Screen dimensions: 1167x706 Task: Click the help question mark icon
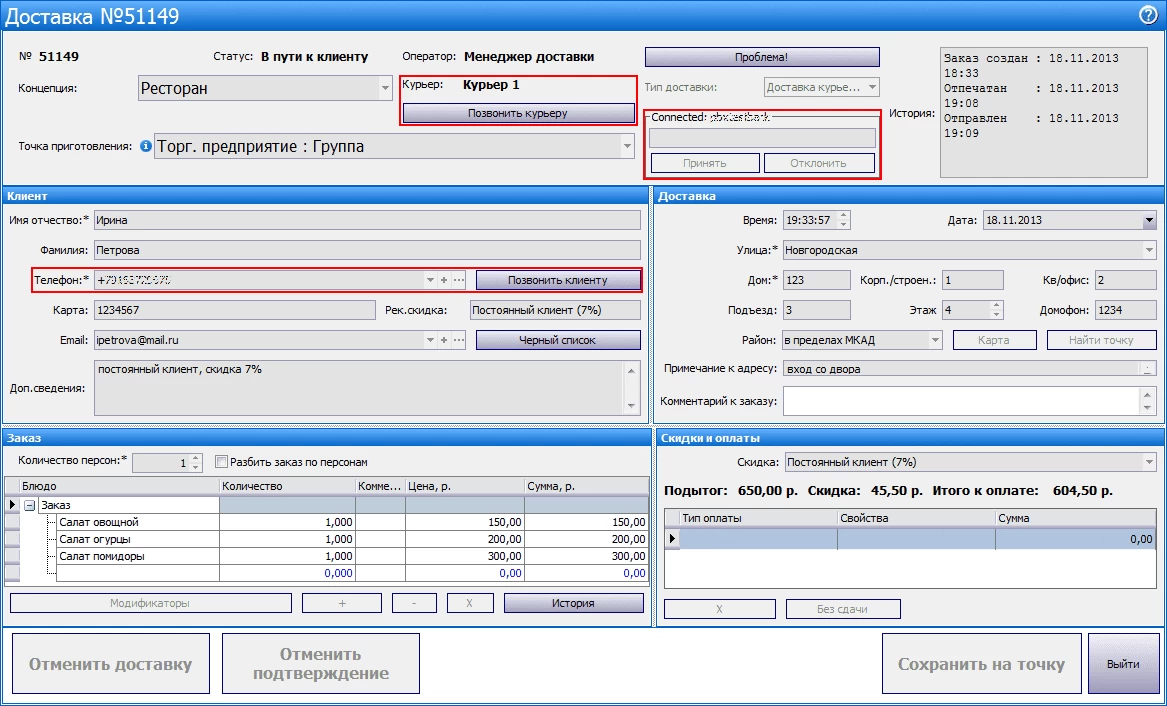1147,14
